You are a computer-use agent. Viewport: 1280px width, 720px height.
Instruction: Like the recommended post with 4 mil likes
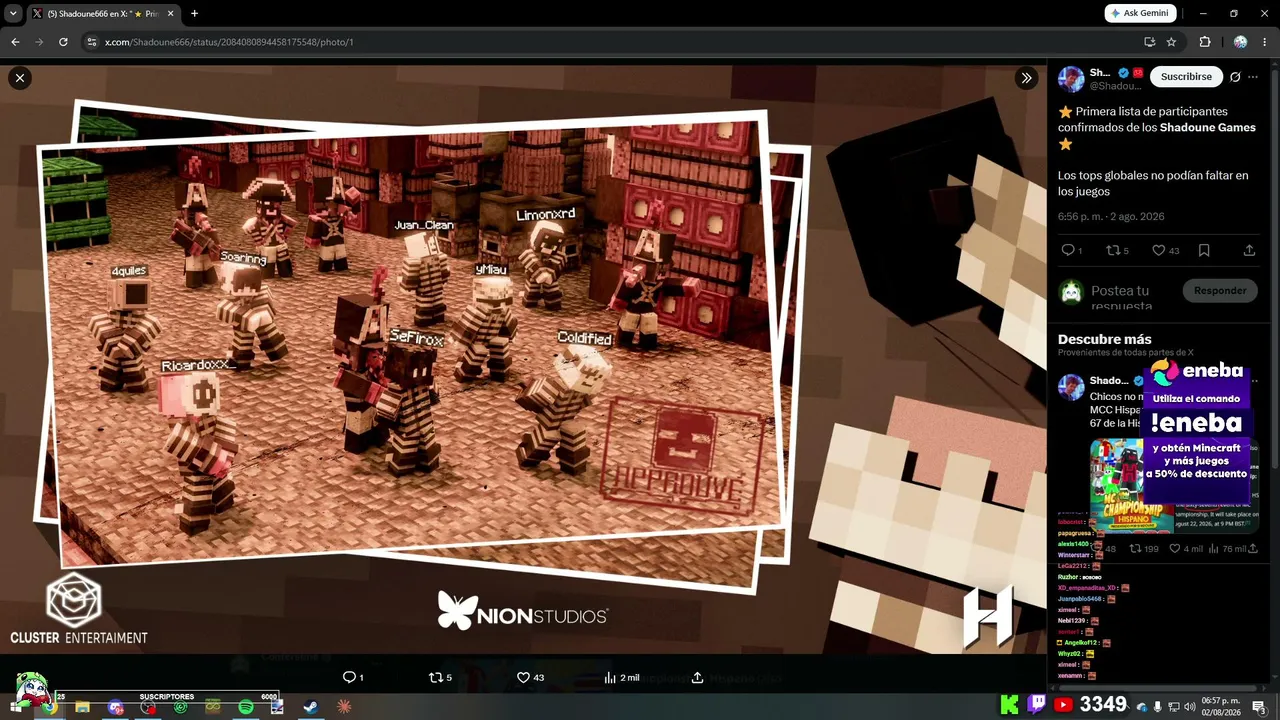pos(1186,549)
